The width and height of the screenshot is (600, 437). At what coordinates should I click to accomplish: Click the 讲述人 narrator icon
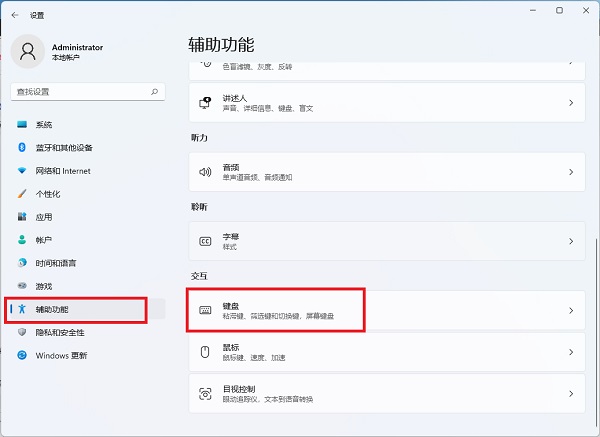coord(205,102)
